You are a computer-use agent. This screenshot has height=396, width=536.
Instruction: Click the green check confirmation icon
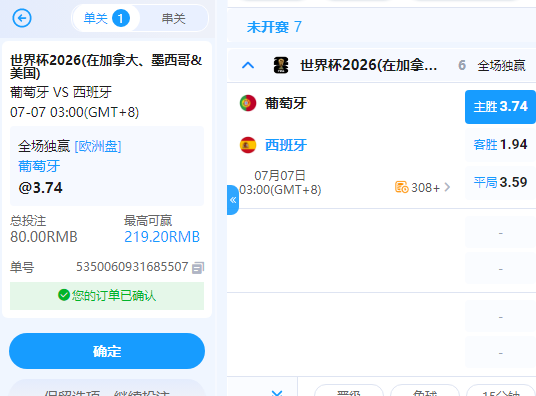[x=64, y=295]
